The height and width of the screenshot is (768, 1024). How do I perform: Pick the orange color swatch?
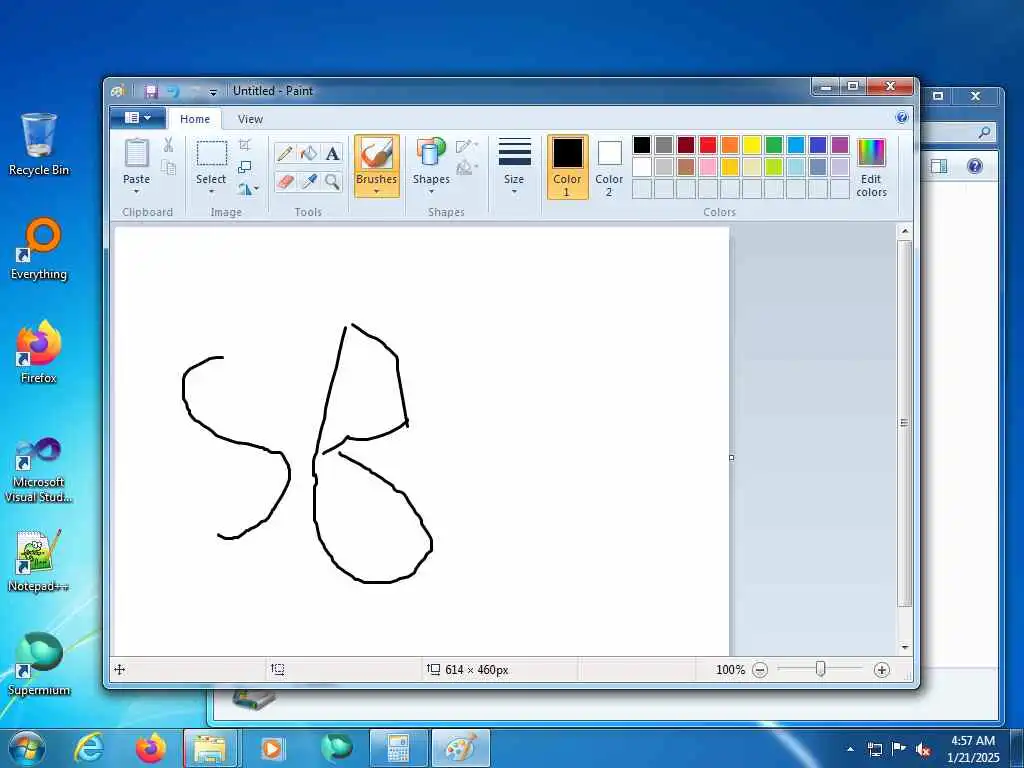click(x=730, y=145)
